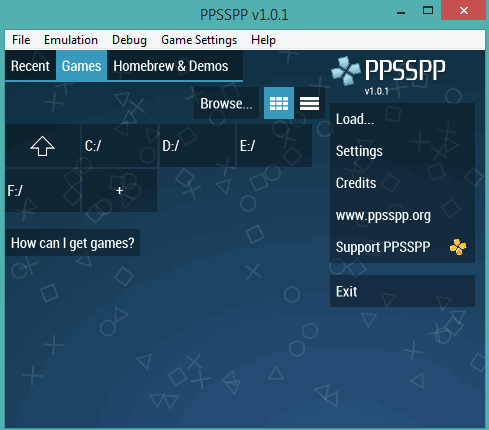Select the Games tab
This screenshot has width=489, height=430.
click(x=81, y=66)
